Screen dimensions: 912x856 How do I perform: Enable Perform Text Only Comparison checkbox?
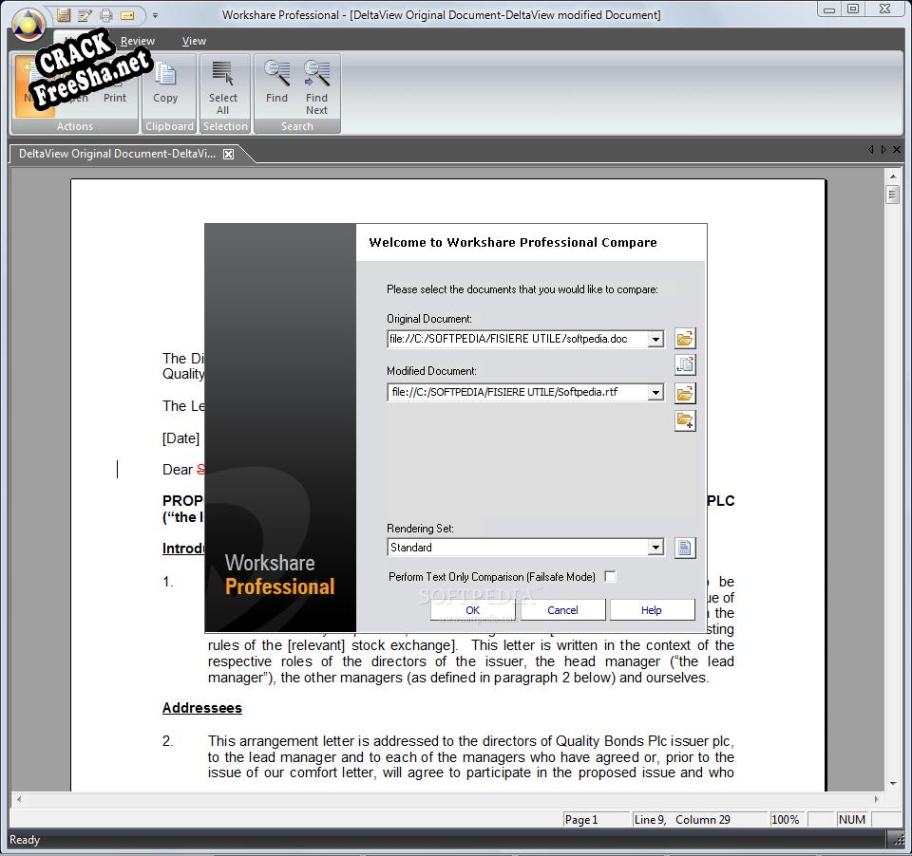tap(611, 577)
